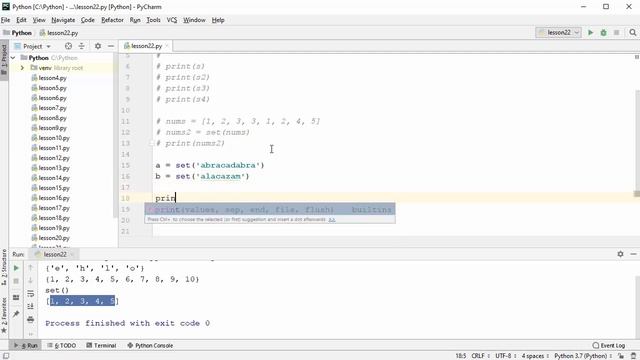
Task: Click the stop icon in top toolbar
Action: (616, 33)
